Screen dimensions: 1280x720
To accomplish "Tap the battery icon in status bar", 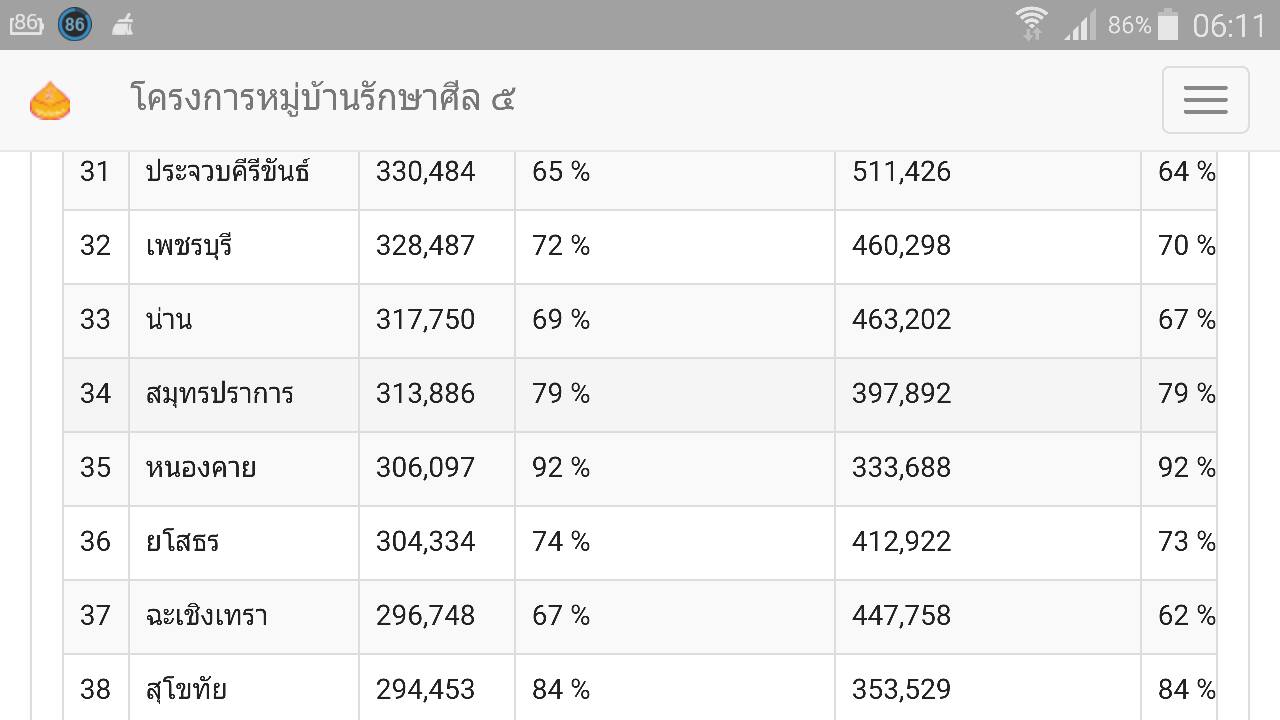I will point(1168,24).
